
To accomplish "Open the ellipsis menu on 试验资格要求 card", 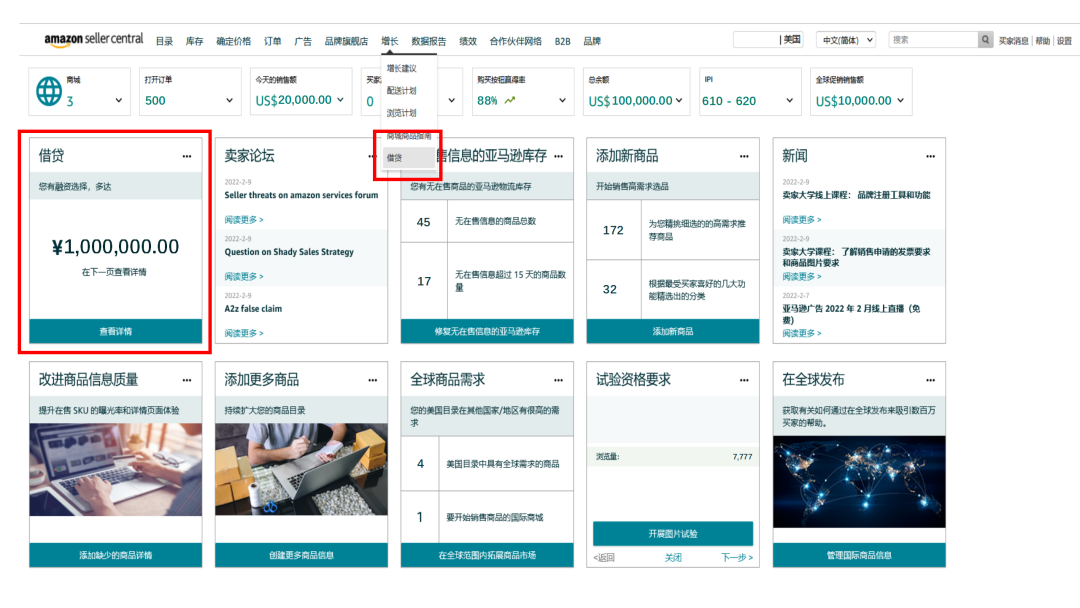I will click(x=744, y=380).
